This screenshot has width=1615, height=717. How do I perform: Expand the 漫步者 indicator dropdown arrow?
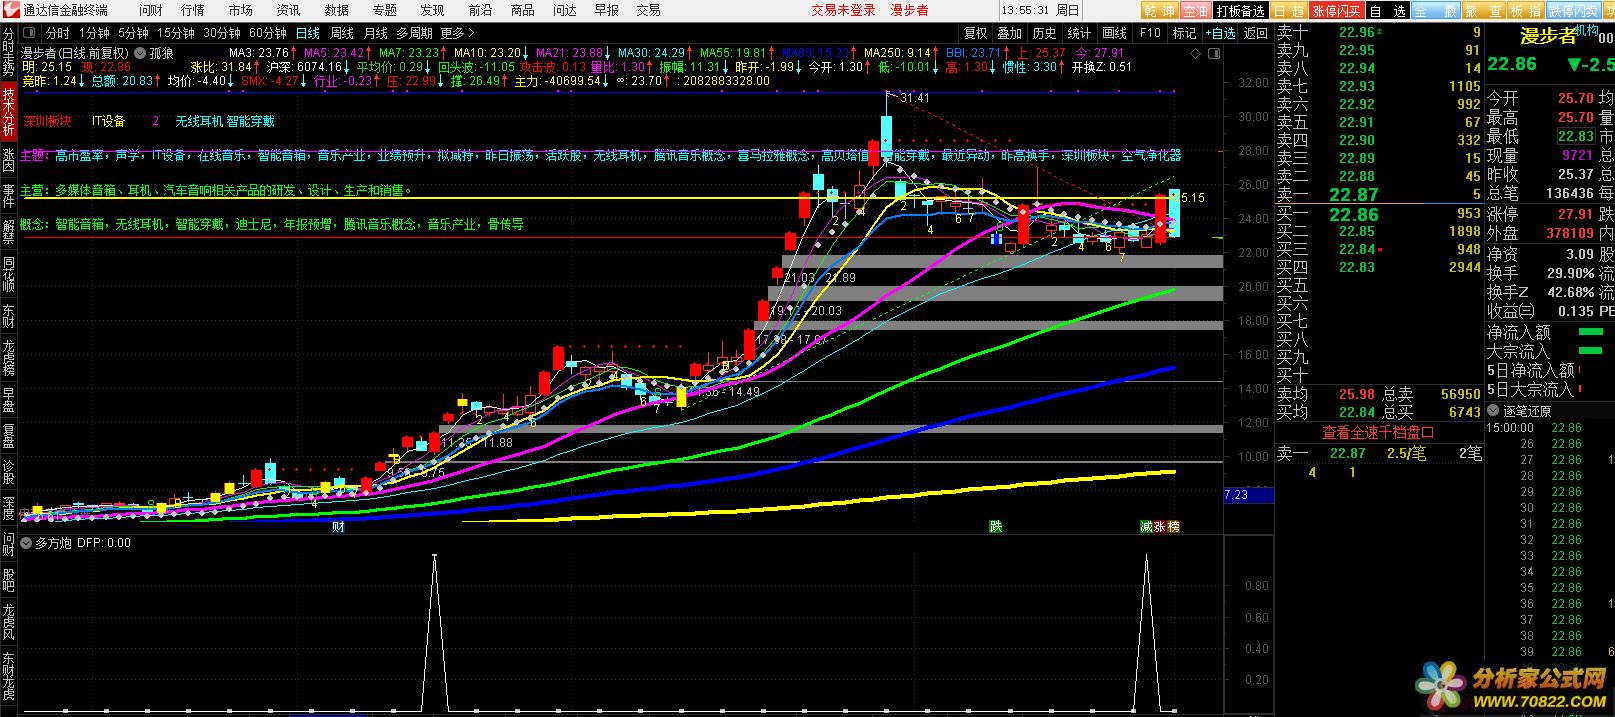click(140, 53)
